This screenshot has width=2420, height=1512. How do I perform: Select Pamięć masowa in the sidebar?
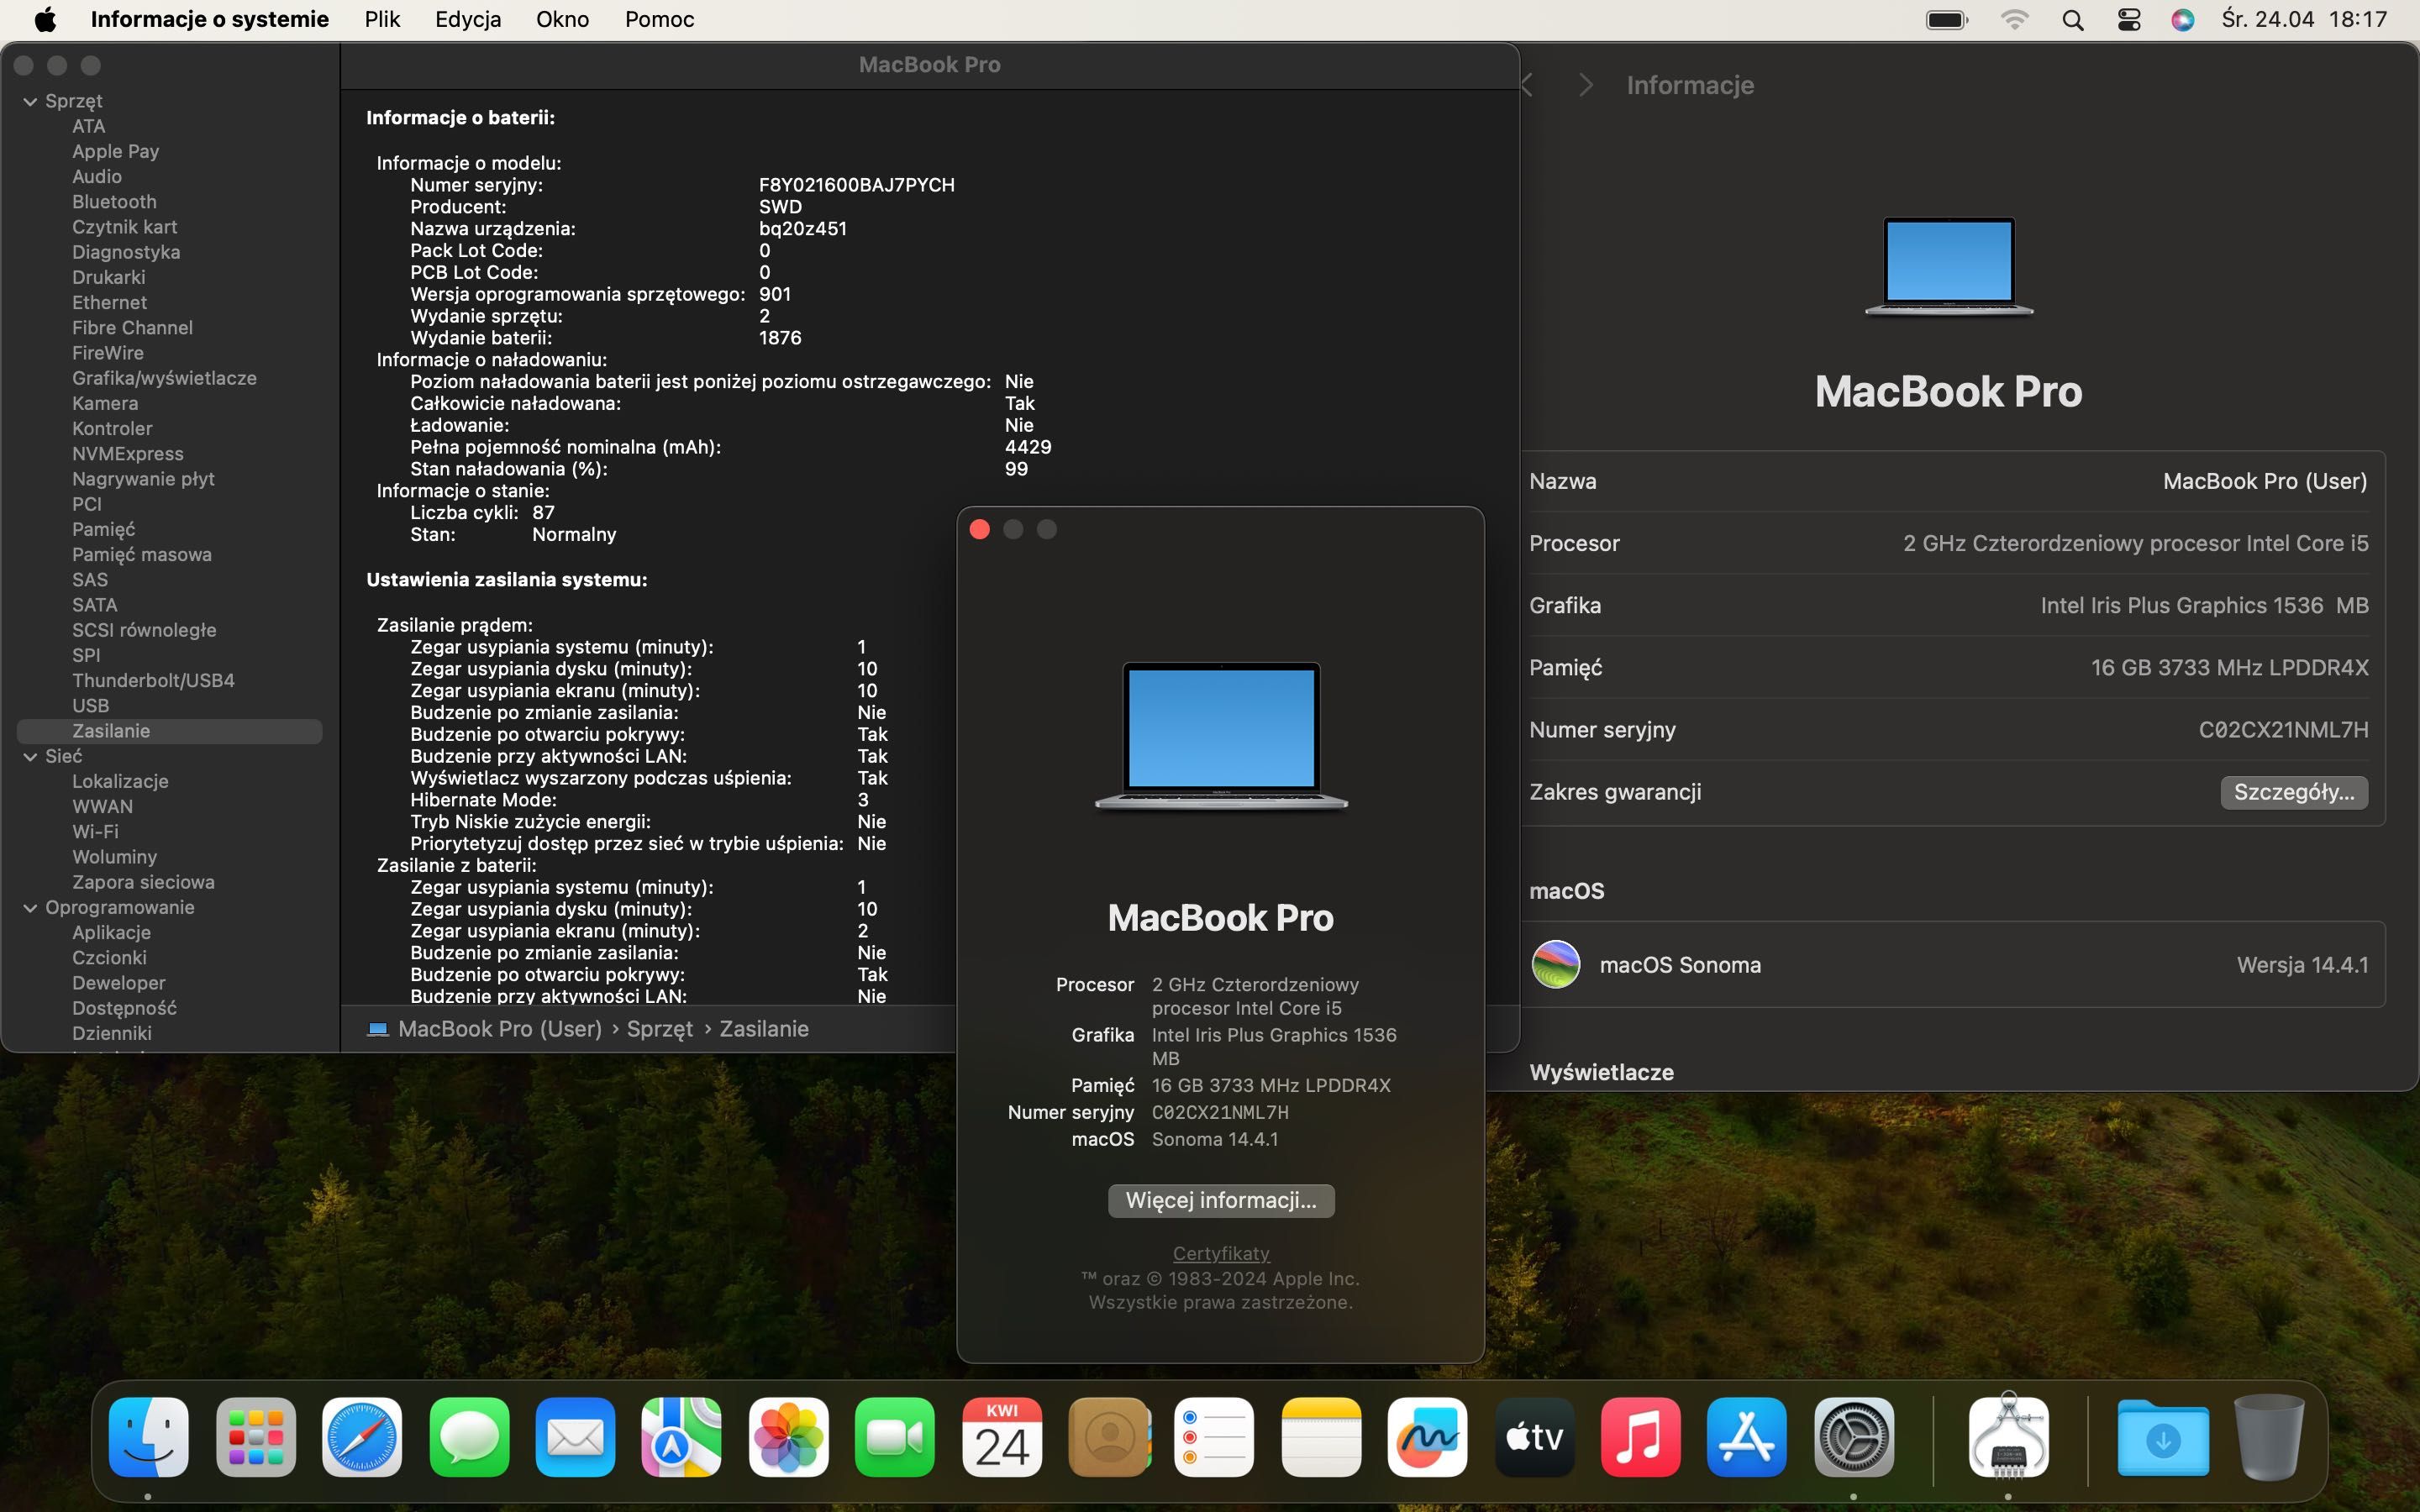pos(141,555)
